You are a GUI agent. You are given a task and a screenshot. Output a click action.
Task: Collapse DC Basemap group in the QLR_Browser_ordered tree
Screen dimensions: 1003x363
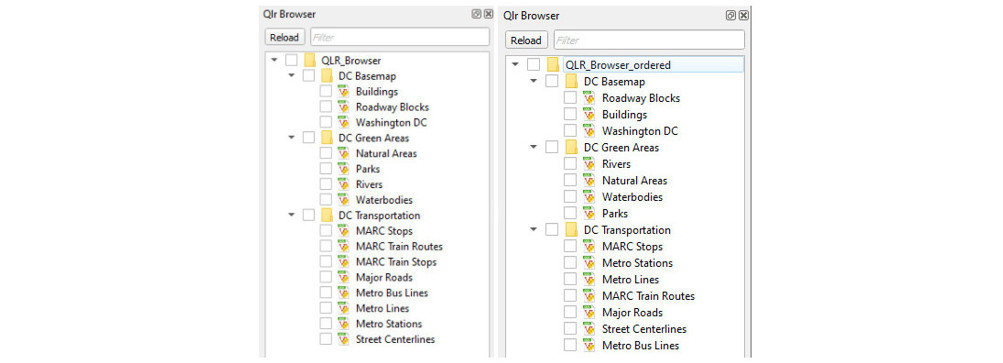[533, 81]
